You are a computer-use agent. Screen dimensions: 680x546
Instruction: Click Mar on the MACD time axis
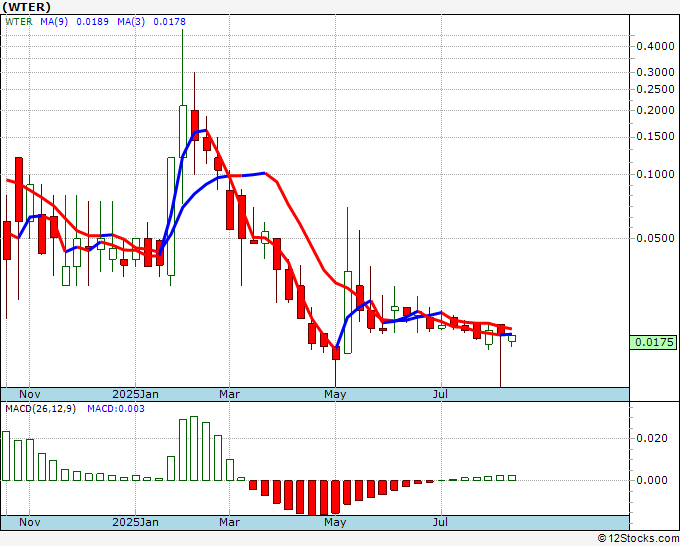pos(229,522)
